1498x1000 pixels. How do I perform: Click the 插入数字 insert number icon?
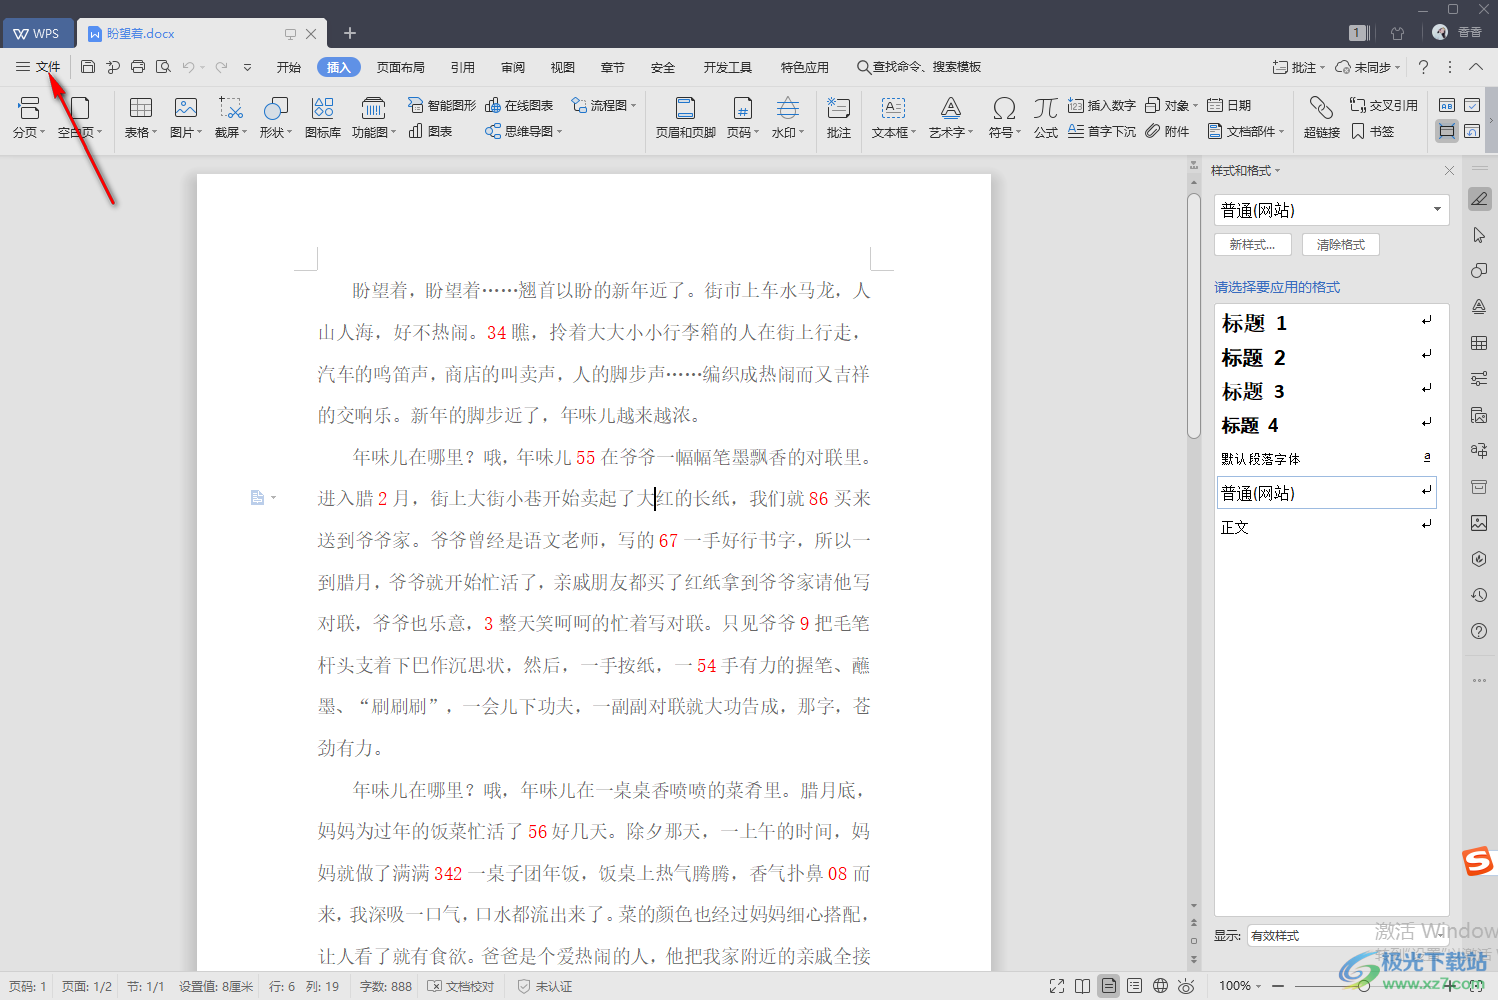click(1102, 105)
